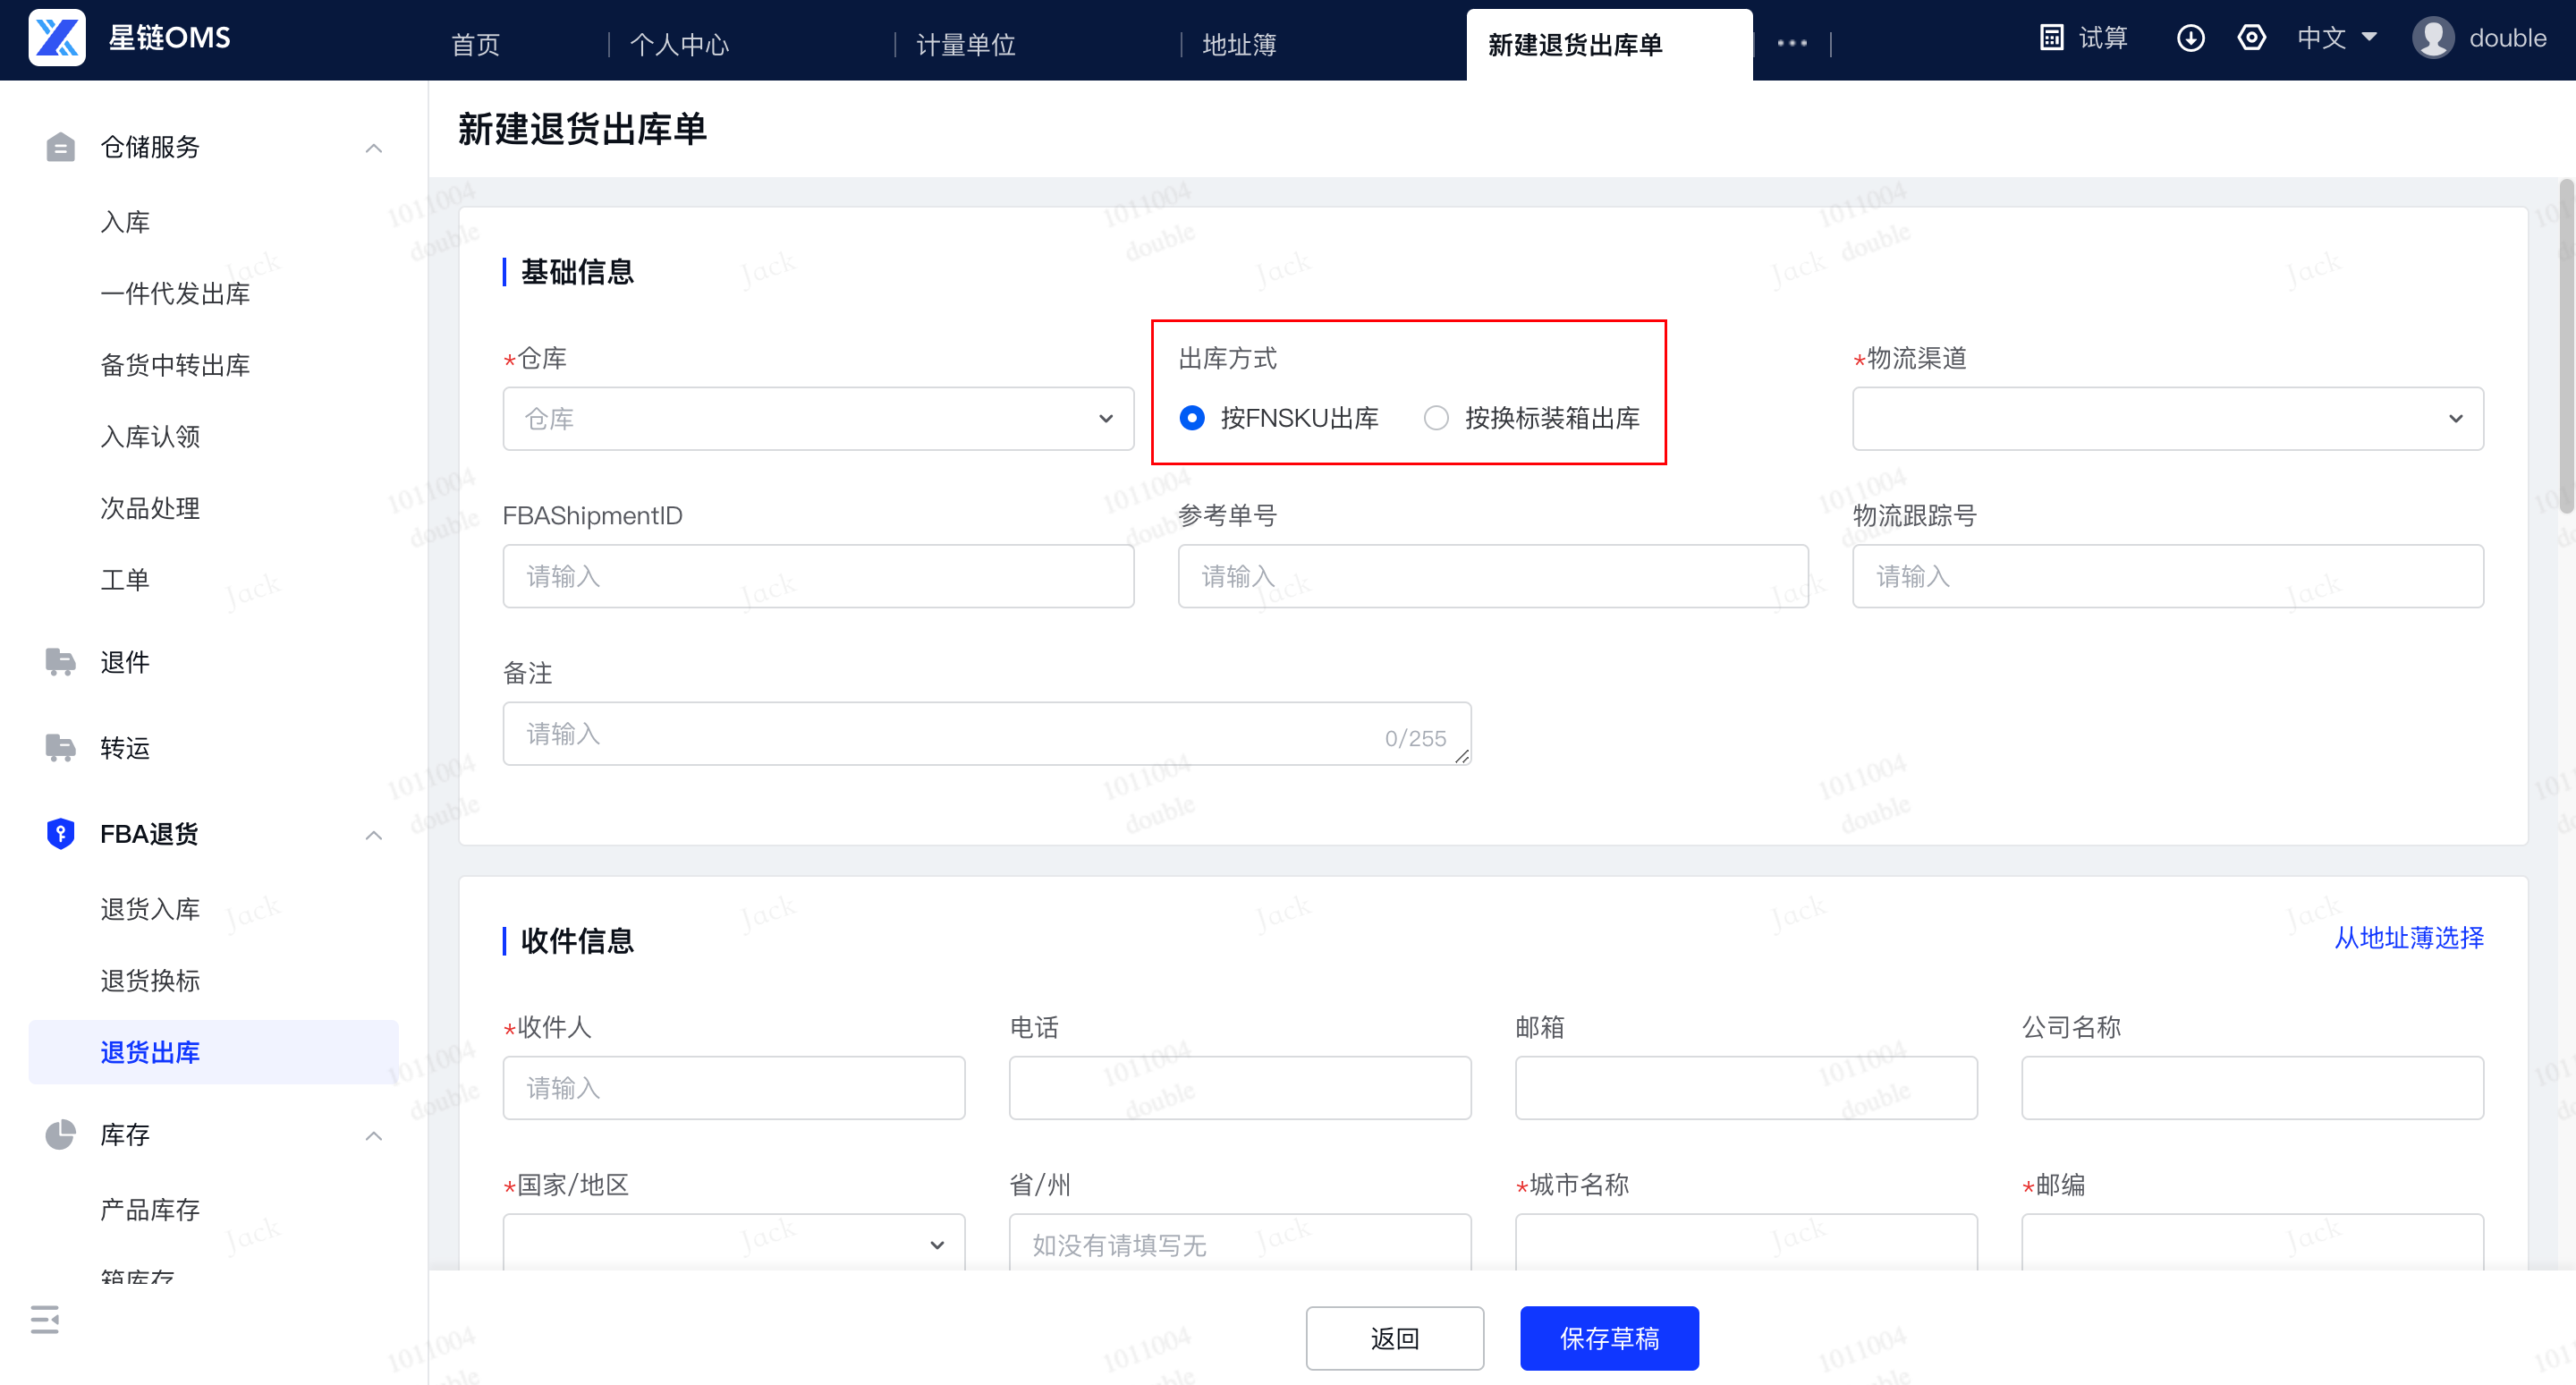Open the 物流渠道 dropdown
Viewport: 2576px width, 1385px height.
[x=2167, y=418]
